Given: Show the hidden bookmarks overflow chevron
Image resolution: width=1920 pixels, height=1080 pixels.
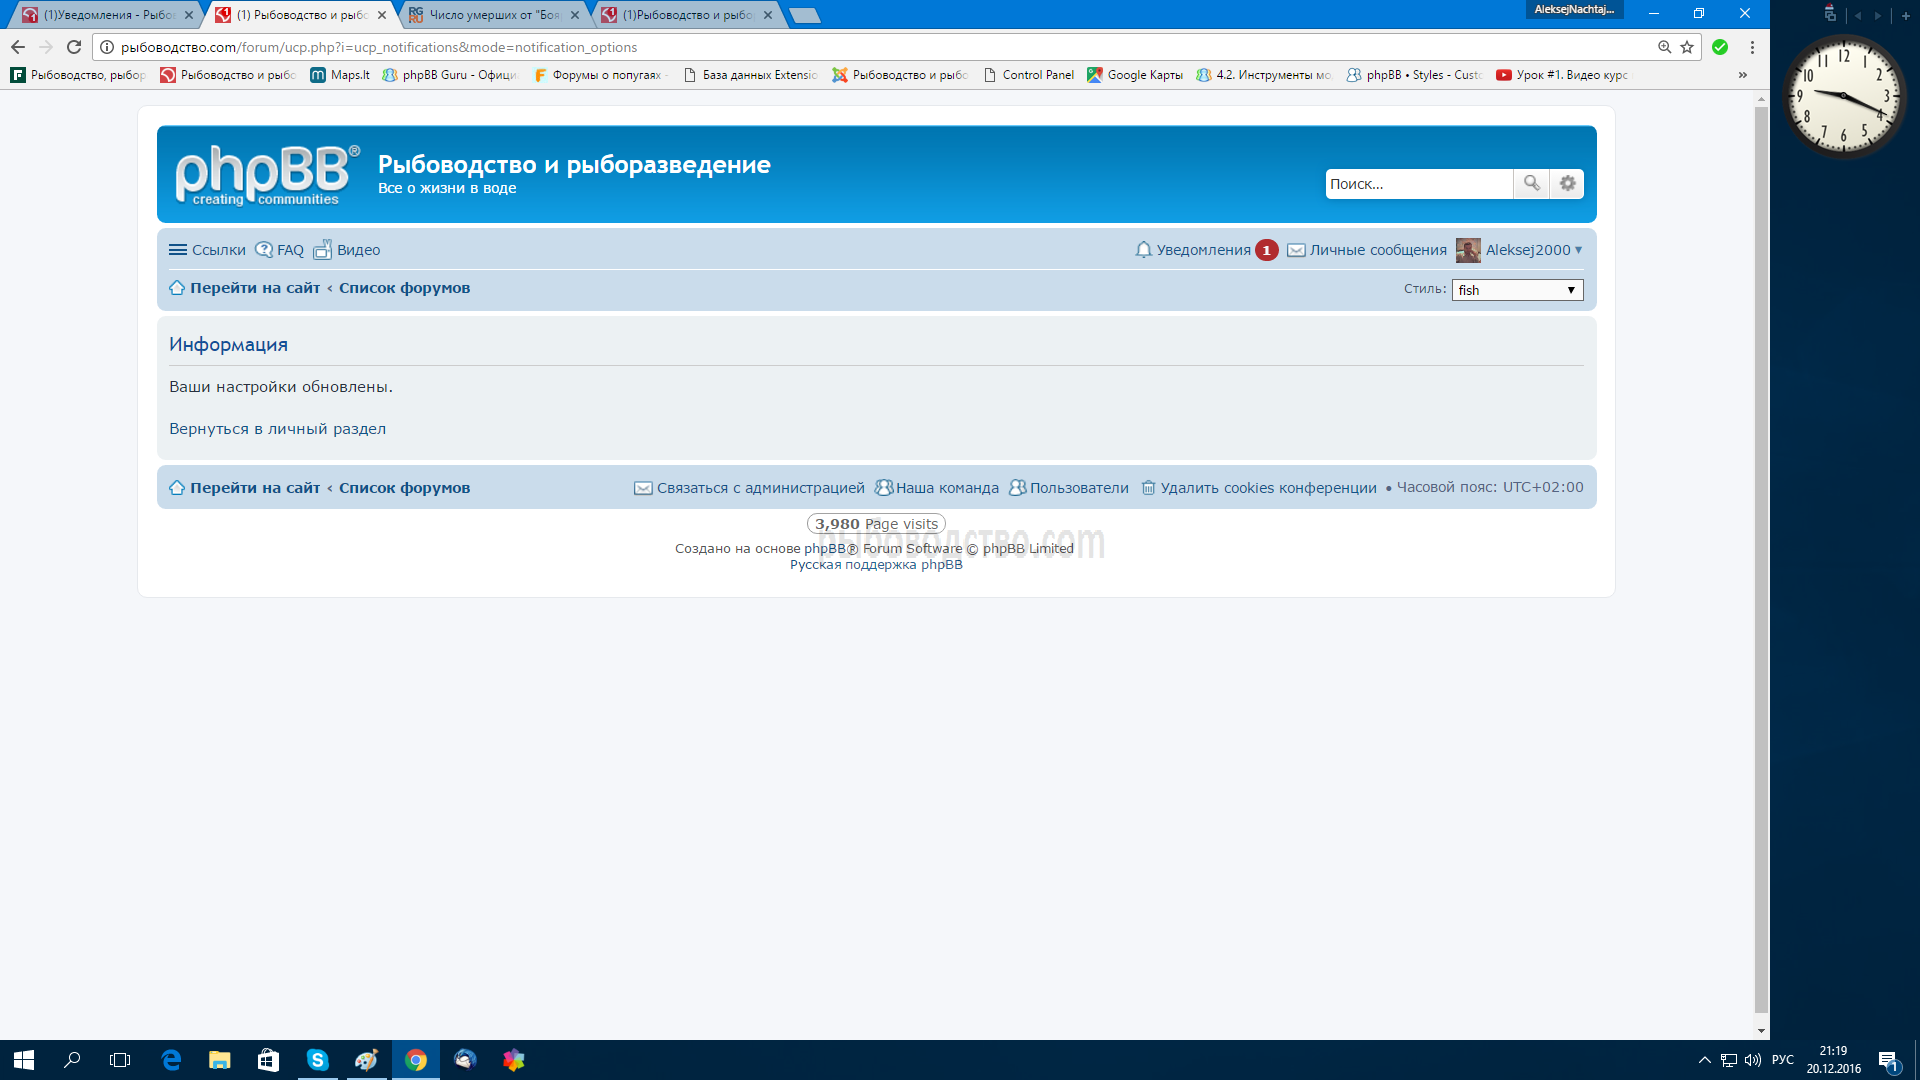Looking at the screenshot, I should (x=1743, y=75).
